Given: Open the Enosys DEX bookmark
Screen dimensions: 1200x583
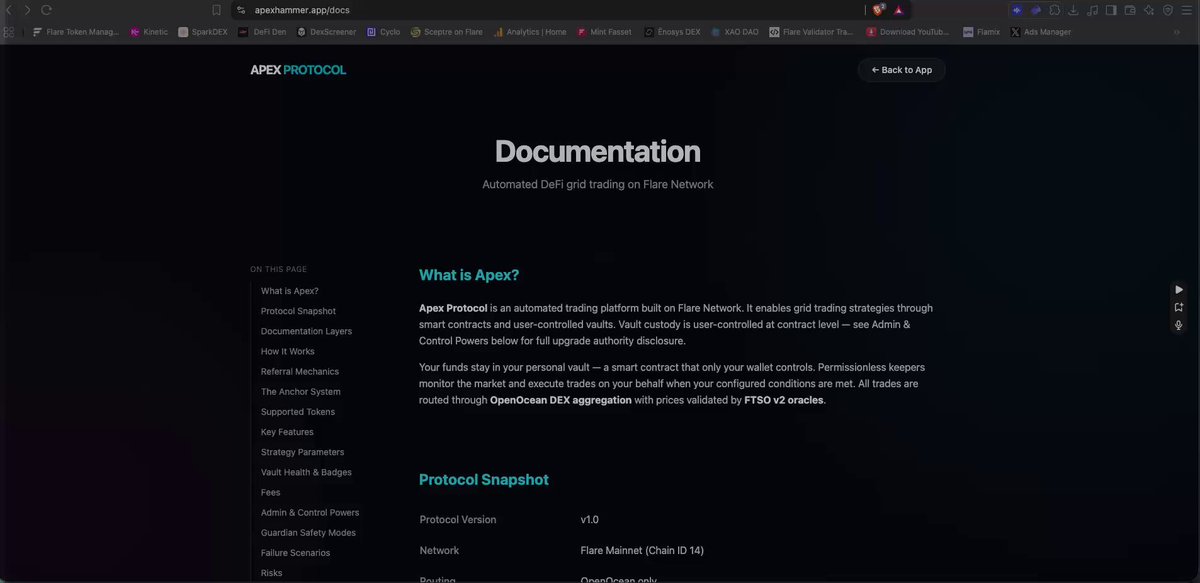Looking at the screenshot, I should (672, 32).
